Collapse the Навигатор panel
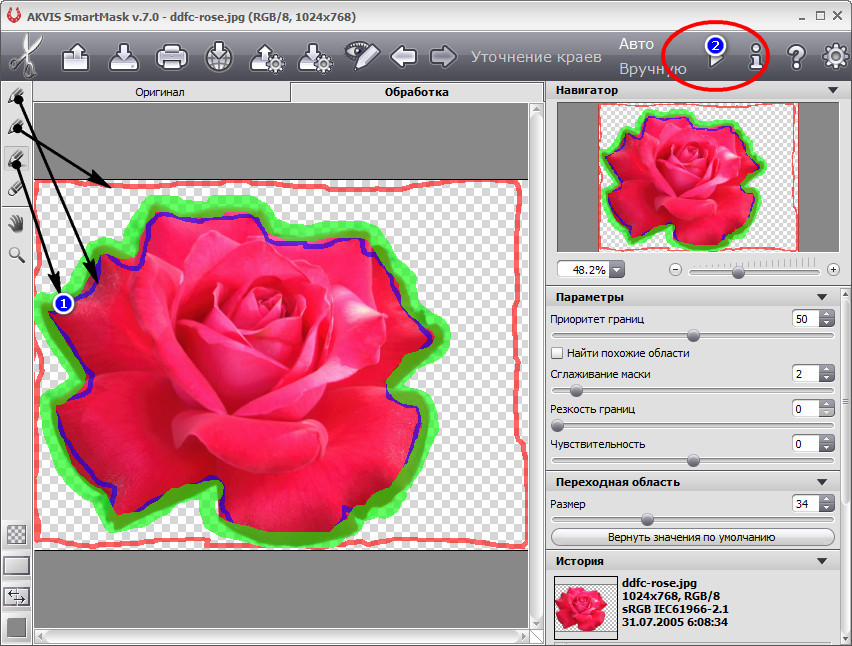Image resolution: width=852 pixels, height=646 pixels. [832, 90]
